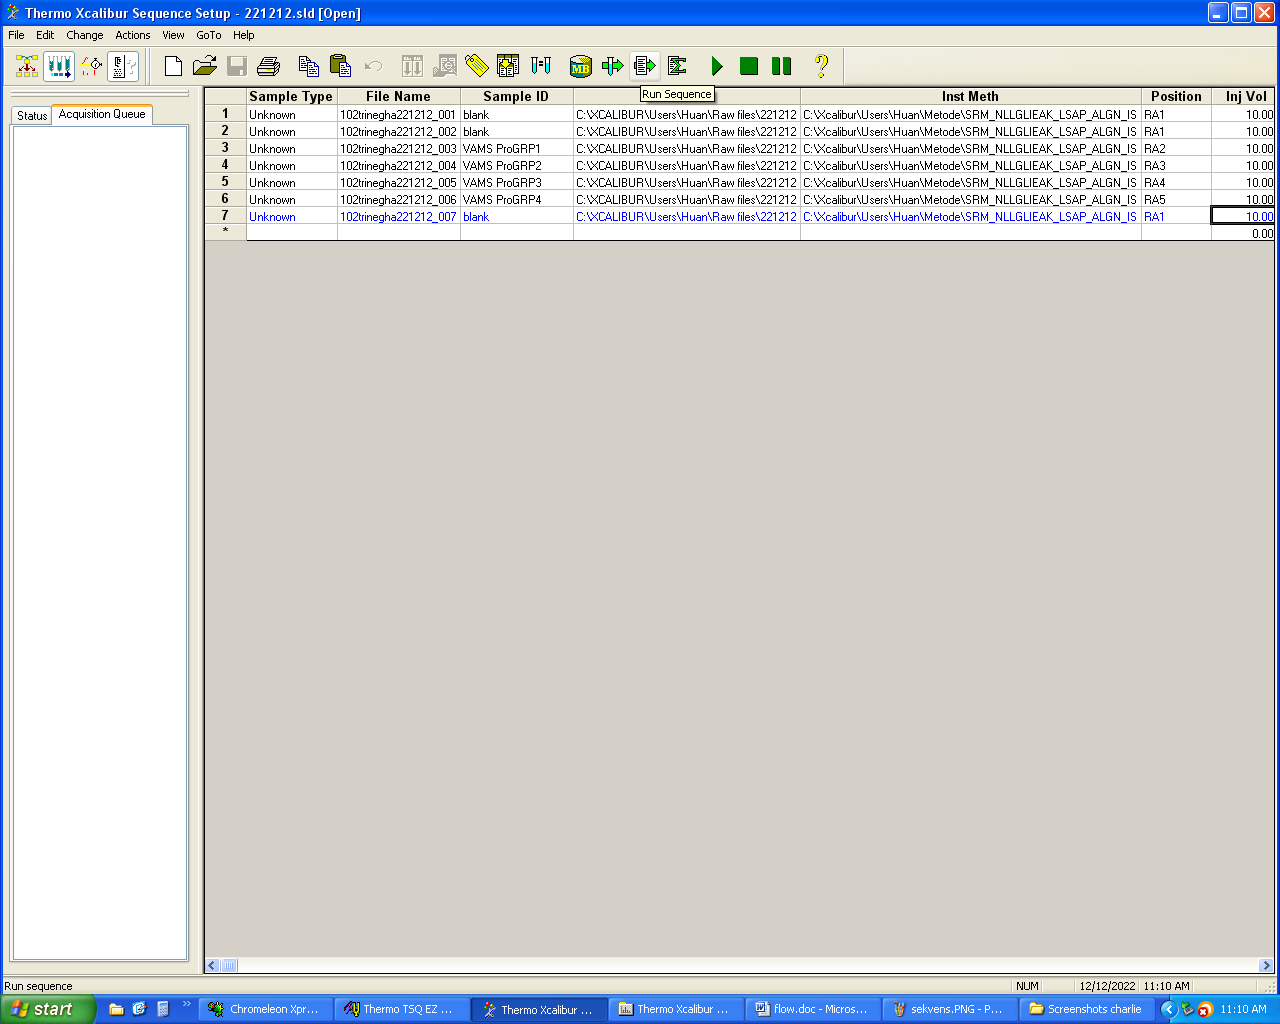
Task: Select the Sample Type cell in row 5
Action: click(x=291, y=183)
